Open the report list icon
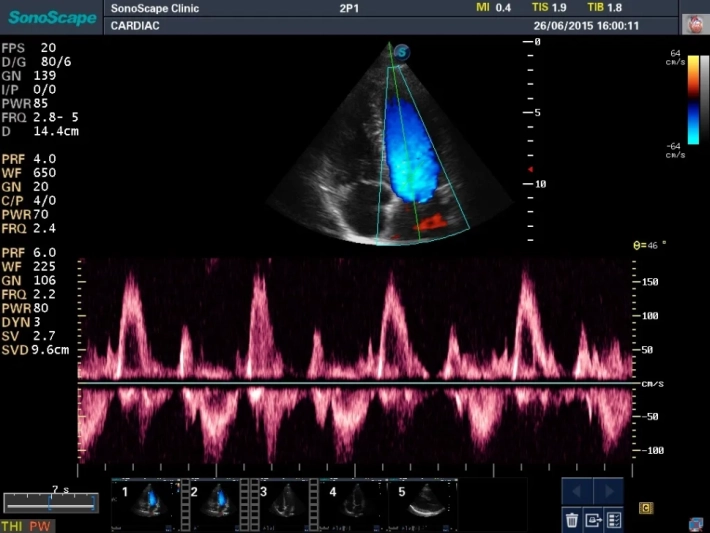 [x=614, y=519]
